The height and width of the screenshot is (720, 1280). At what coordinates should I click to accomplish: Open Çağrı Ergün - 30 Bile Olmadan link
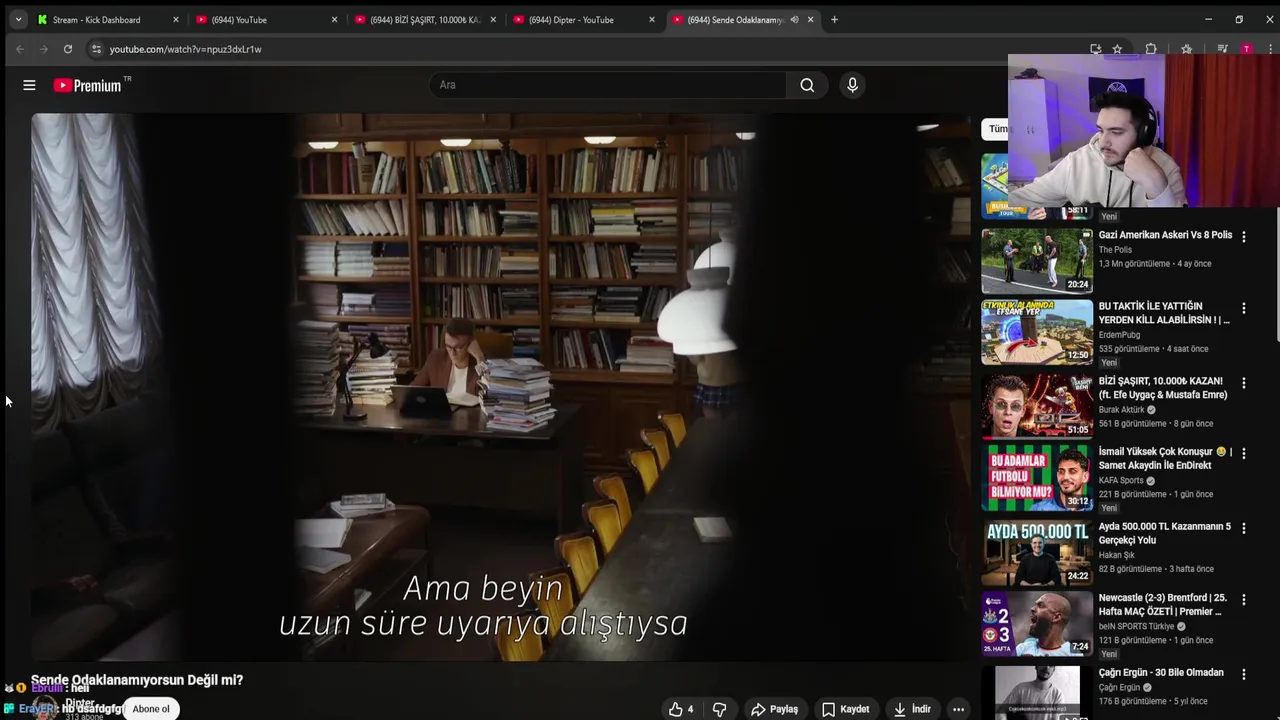click(x=1161, y=673)
